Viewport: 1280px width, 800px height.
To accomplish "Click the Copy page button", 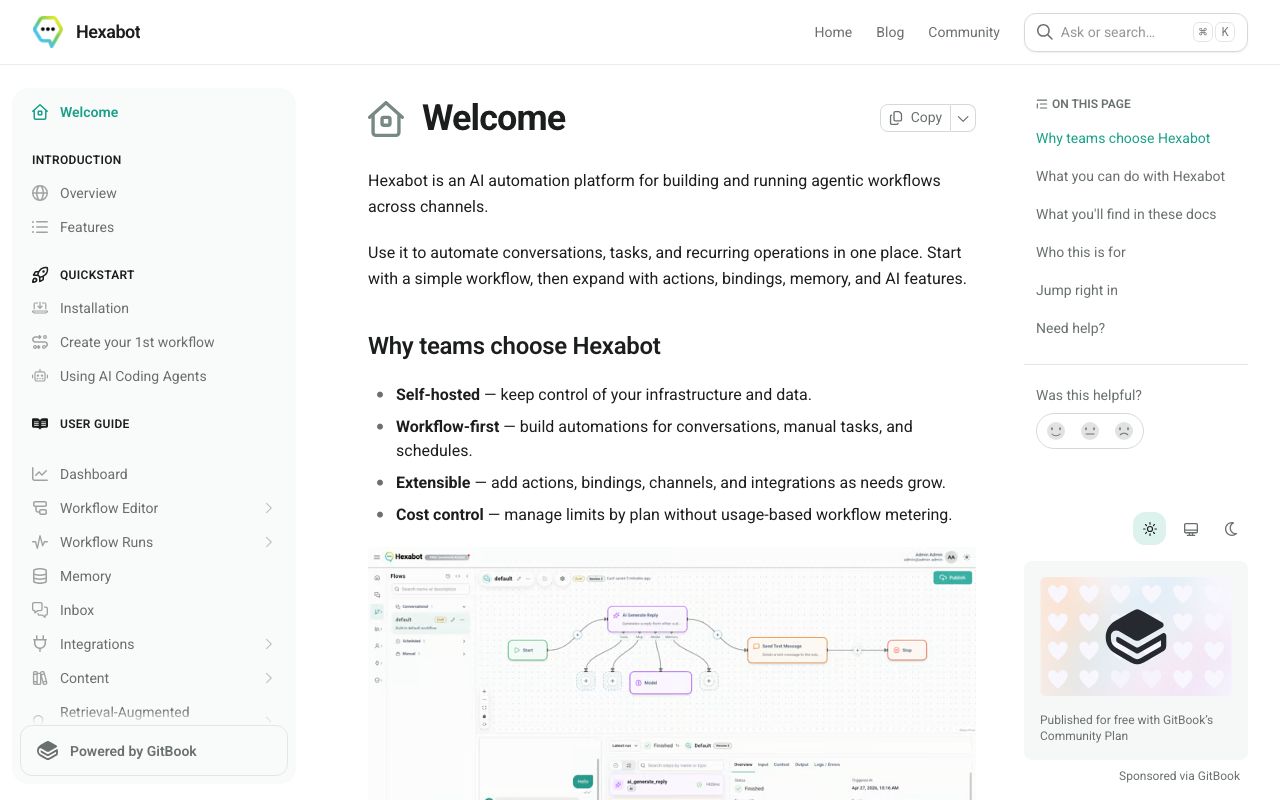I will 916,118.
